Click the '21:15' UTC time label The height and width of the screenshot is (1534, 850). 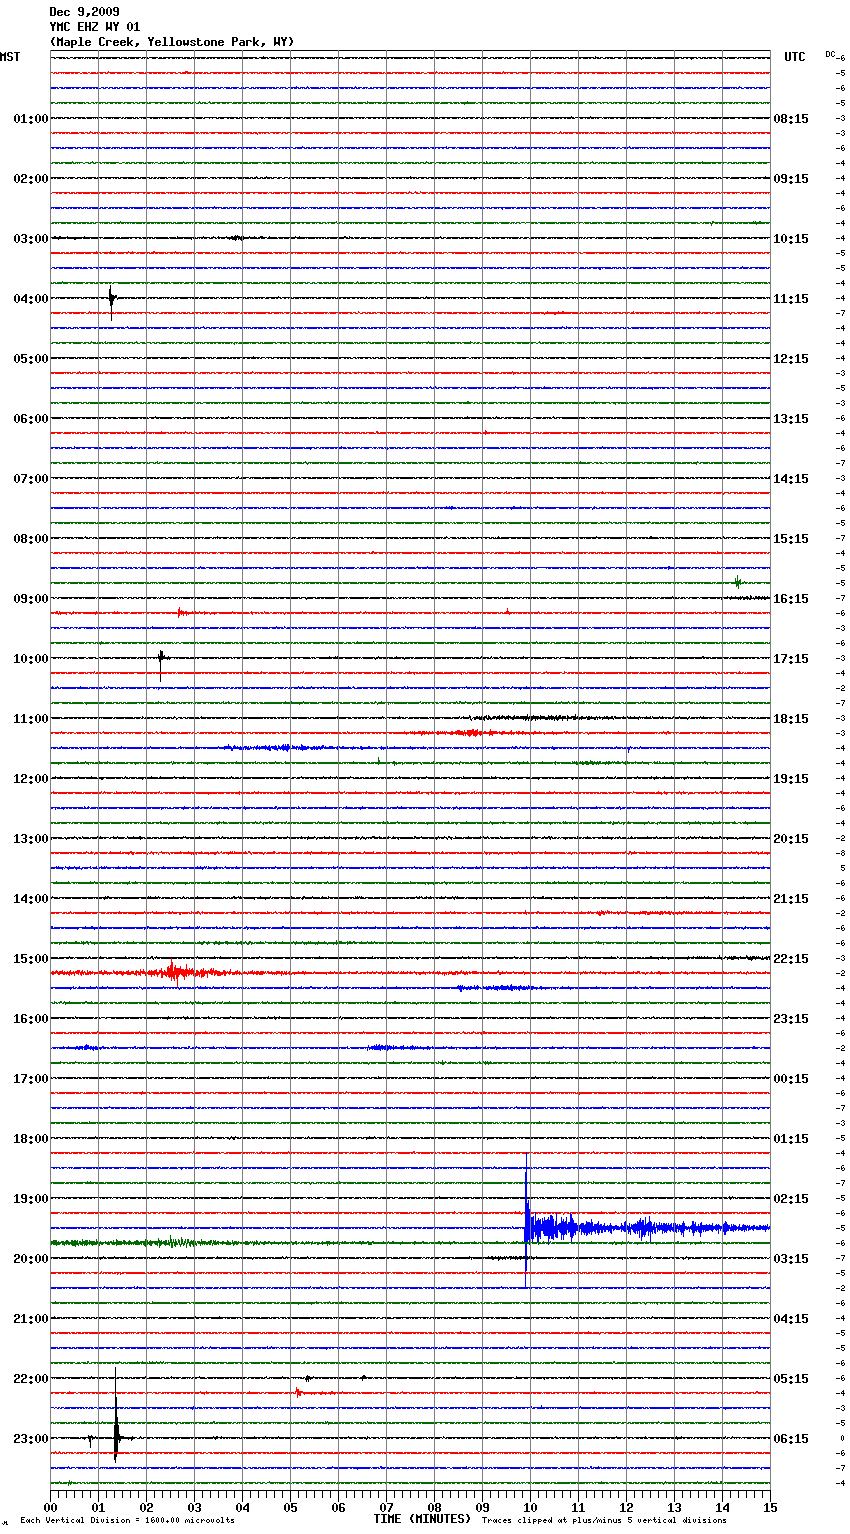[791, 899]
